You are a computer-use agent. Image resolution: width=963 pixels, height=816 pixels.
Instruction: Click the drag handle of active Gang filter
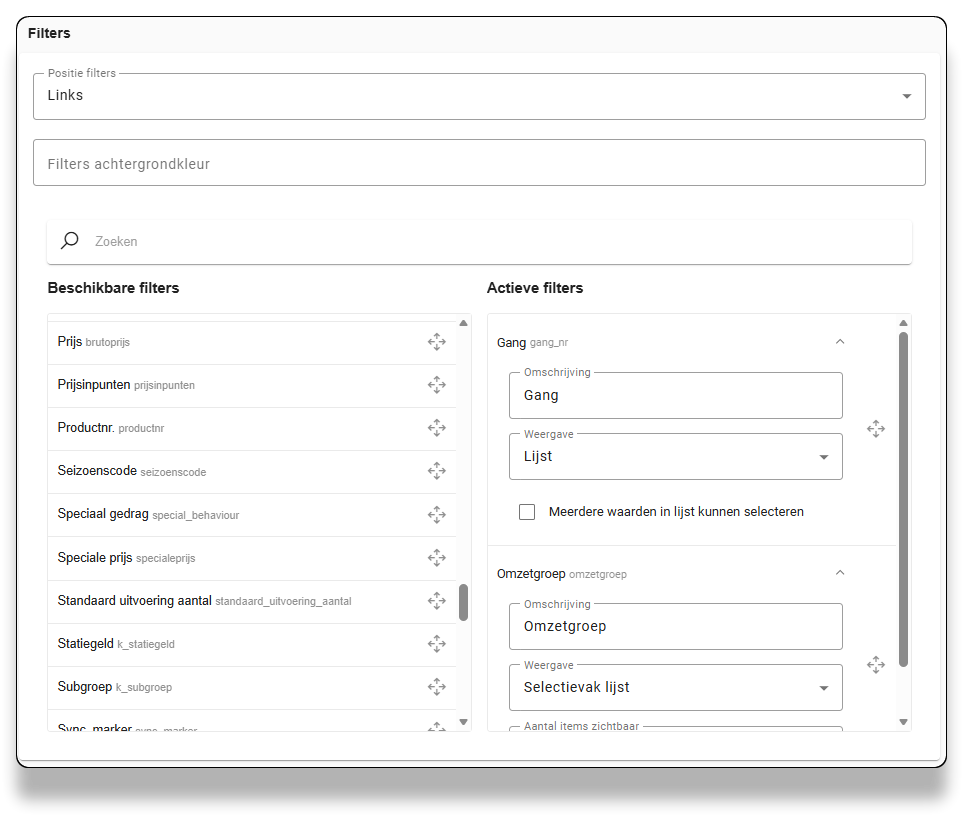point(876,429)
